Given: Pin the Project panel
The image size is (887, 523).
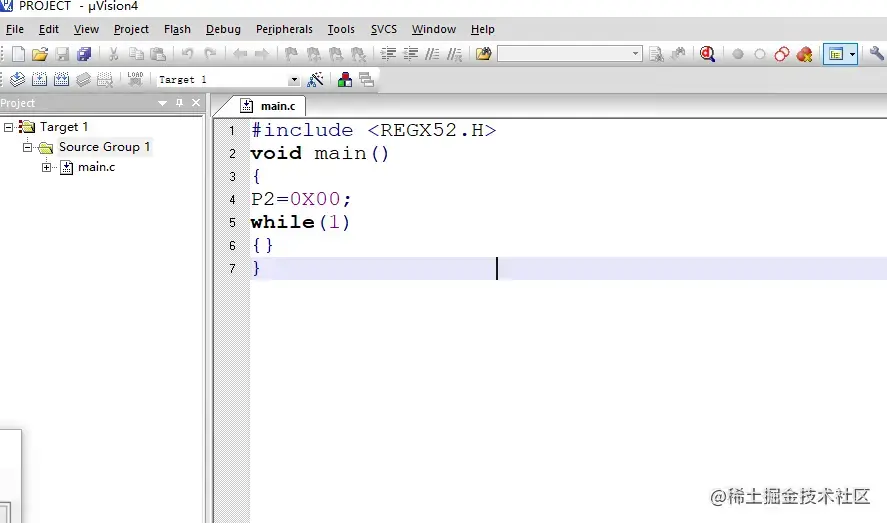Looking at the screenshot, I should click(179, 103).
